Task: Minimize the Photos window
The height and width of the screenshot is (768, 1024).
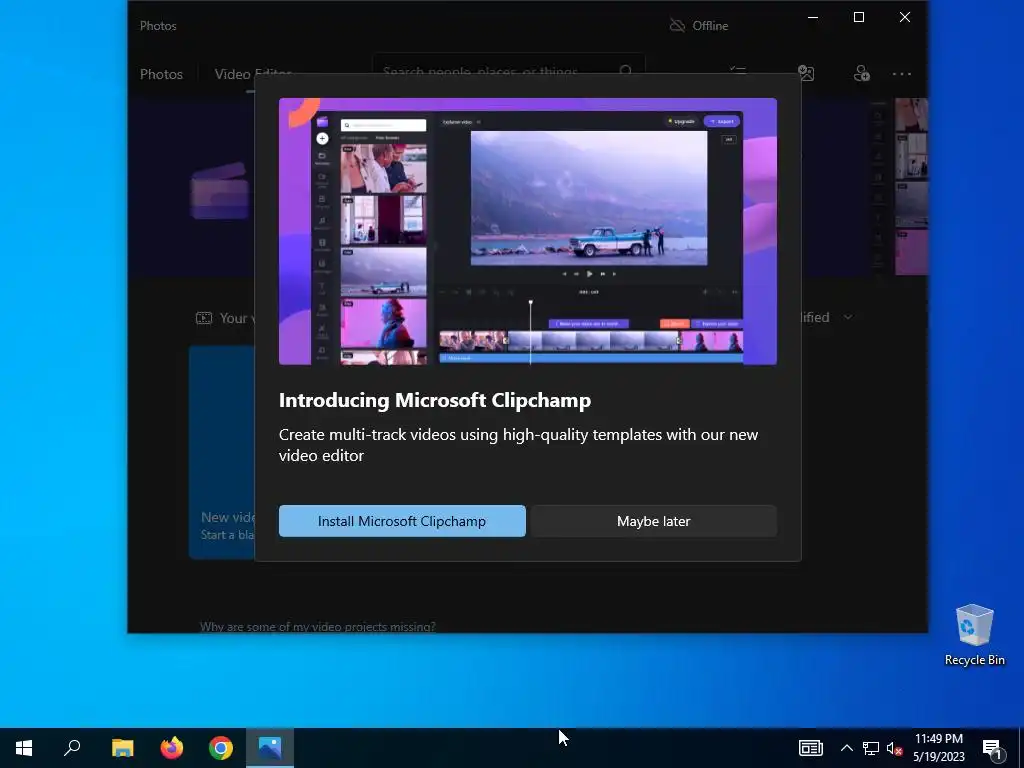Action: coord(813,18)
